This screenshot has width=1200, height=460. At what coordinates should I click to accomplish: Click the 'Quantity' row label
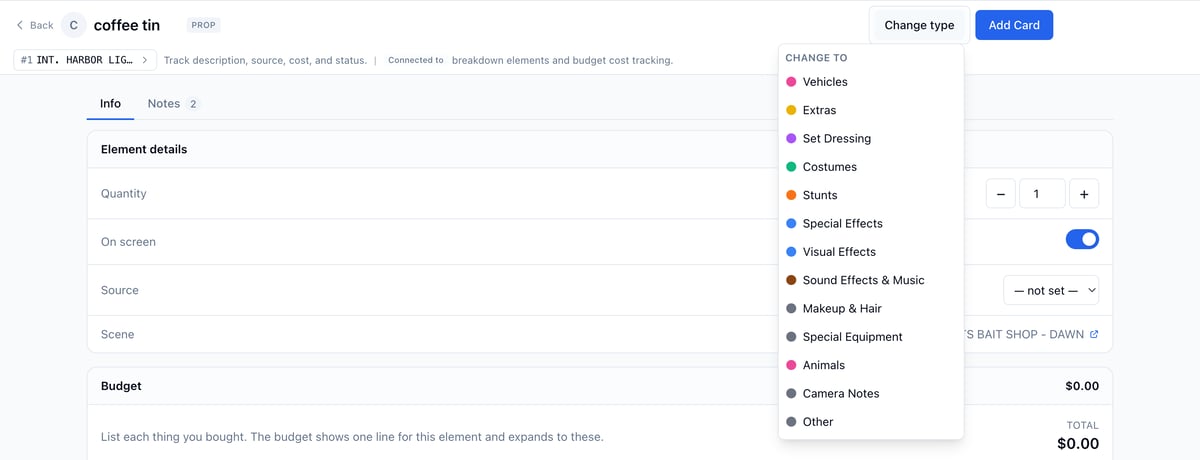pos(124,194)
